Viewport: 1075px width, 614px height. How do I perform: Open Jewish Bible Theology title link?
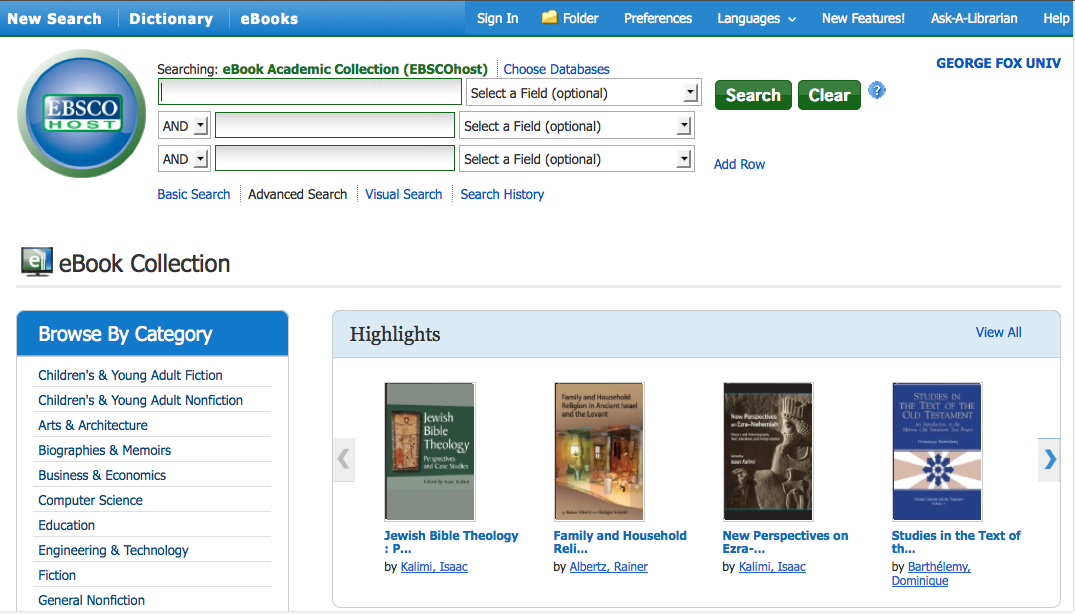point(451,542)
